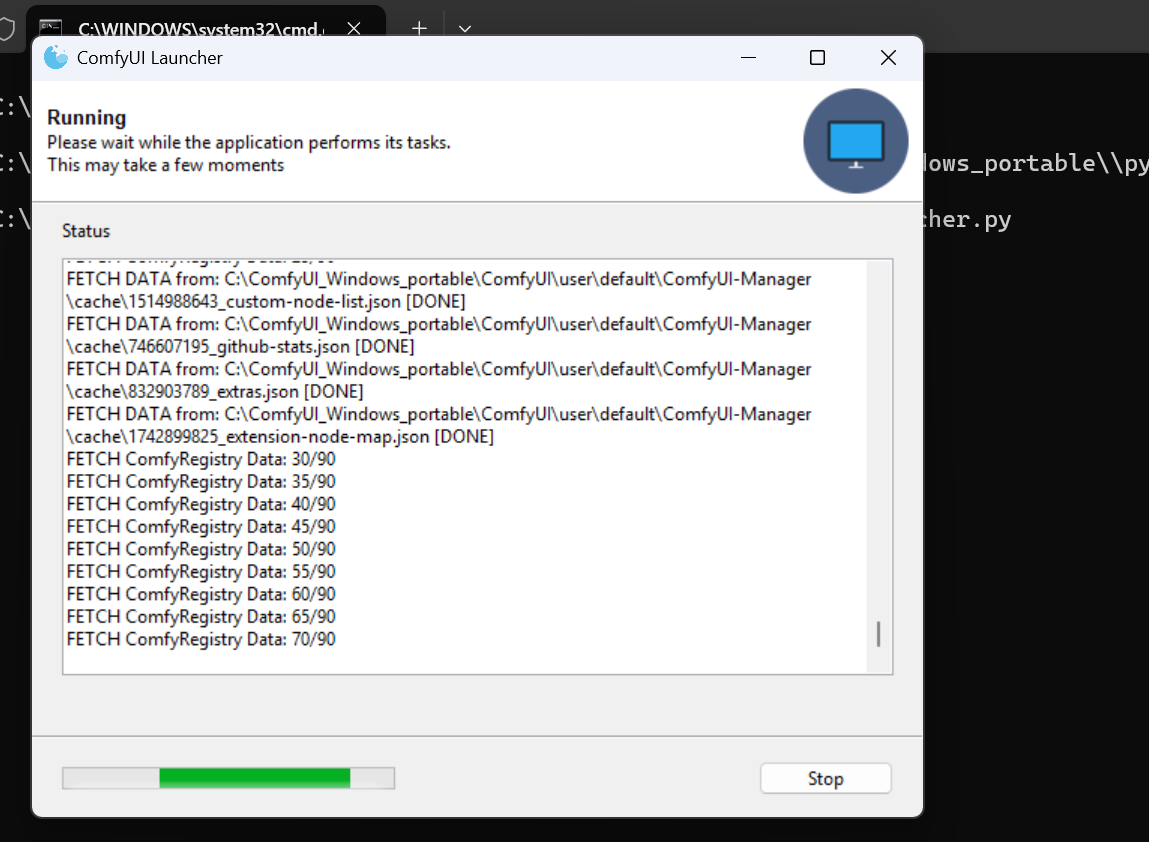Click the 'This may take a few moments' text
Viewport: 1149px width, 842px height.
166,165
